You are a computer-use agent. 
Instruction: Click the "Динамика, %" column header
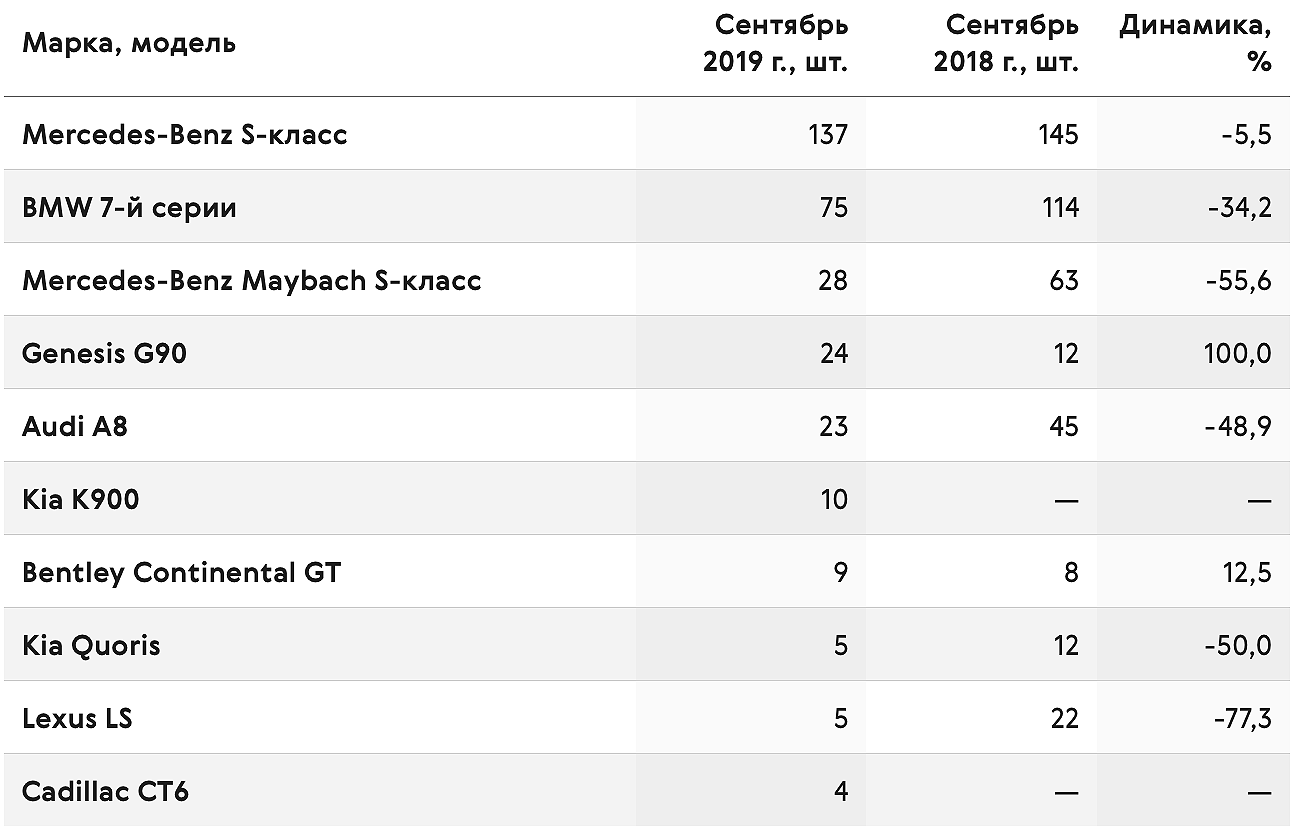(x=1195, y=43)
